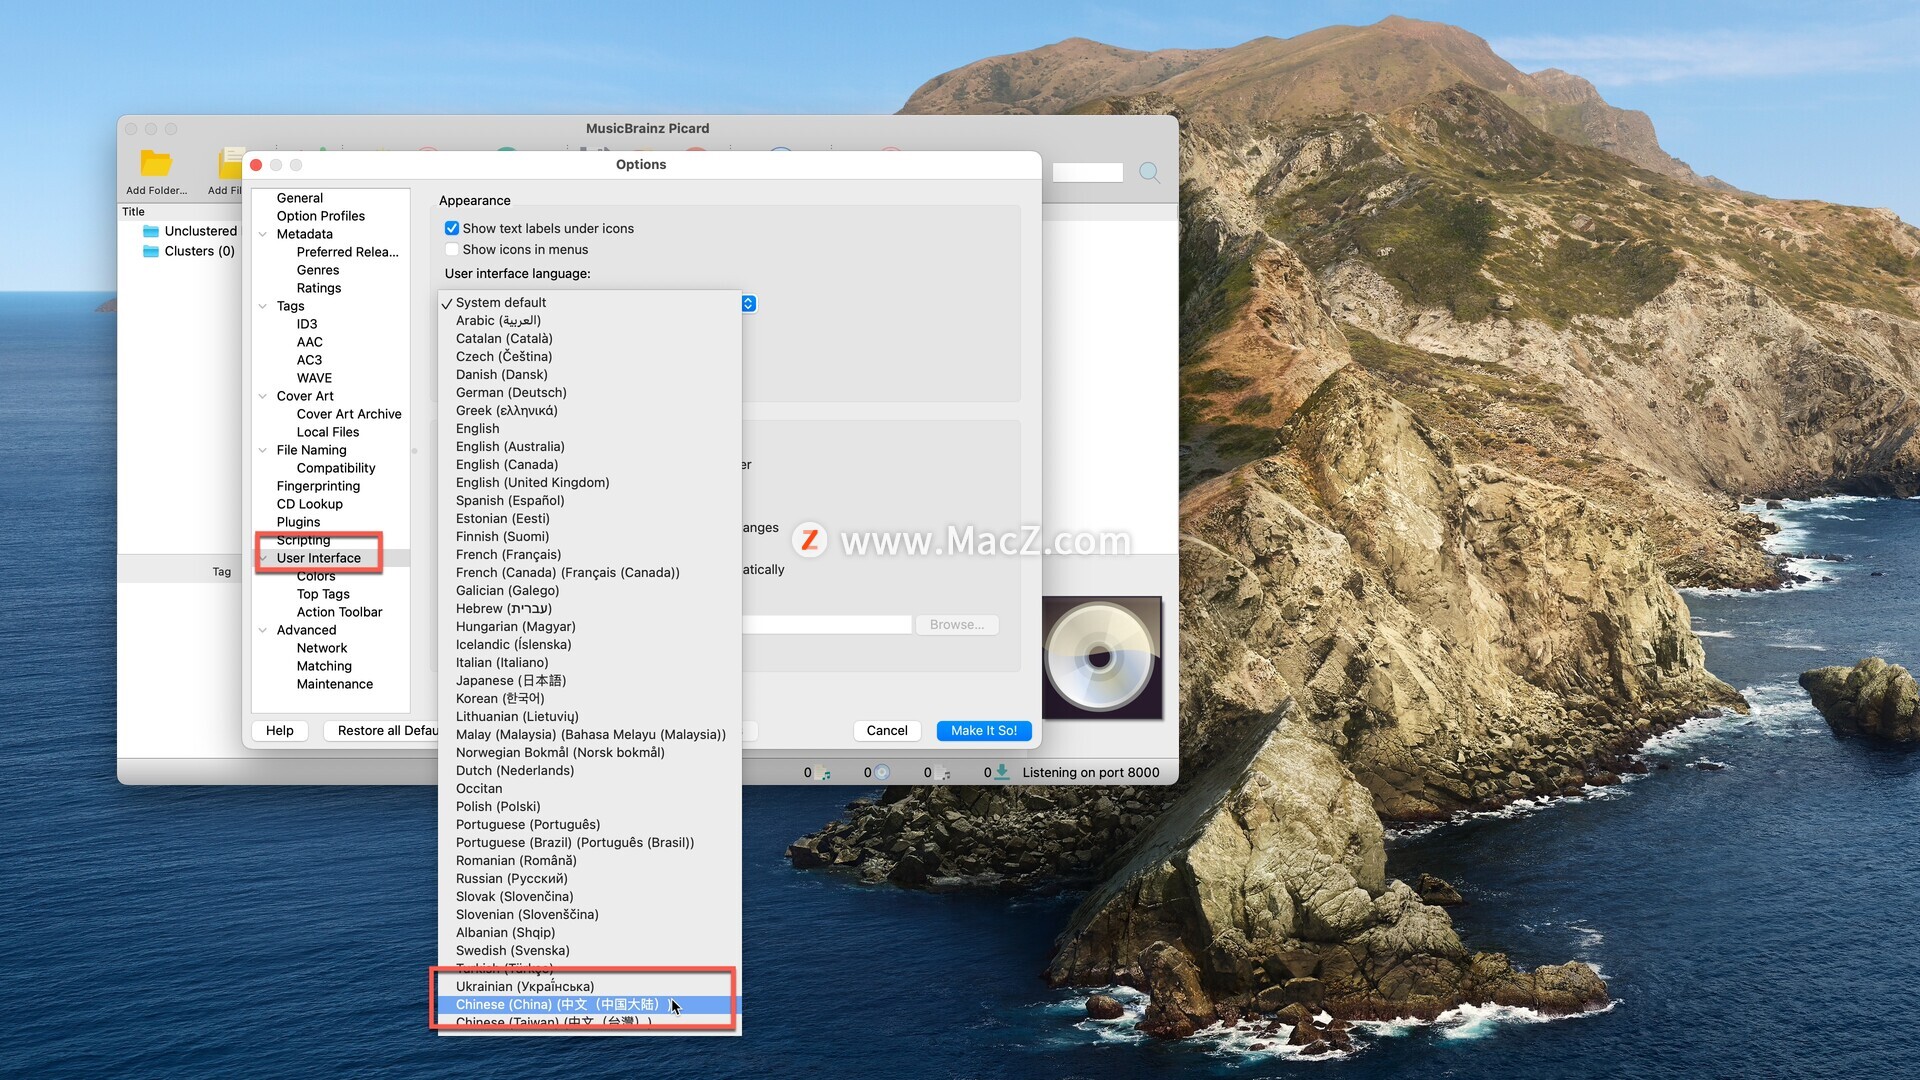This screenshot has width=1920, height=1080.
Task: Click the Unclustered folder icon
Action: (151, 231)
